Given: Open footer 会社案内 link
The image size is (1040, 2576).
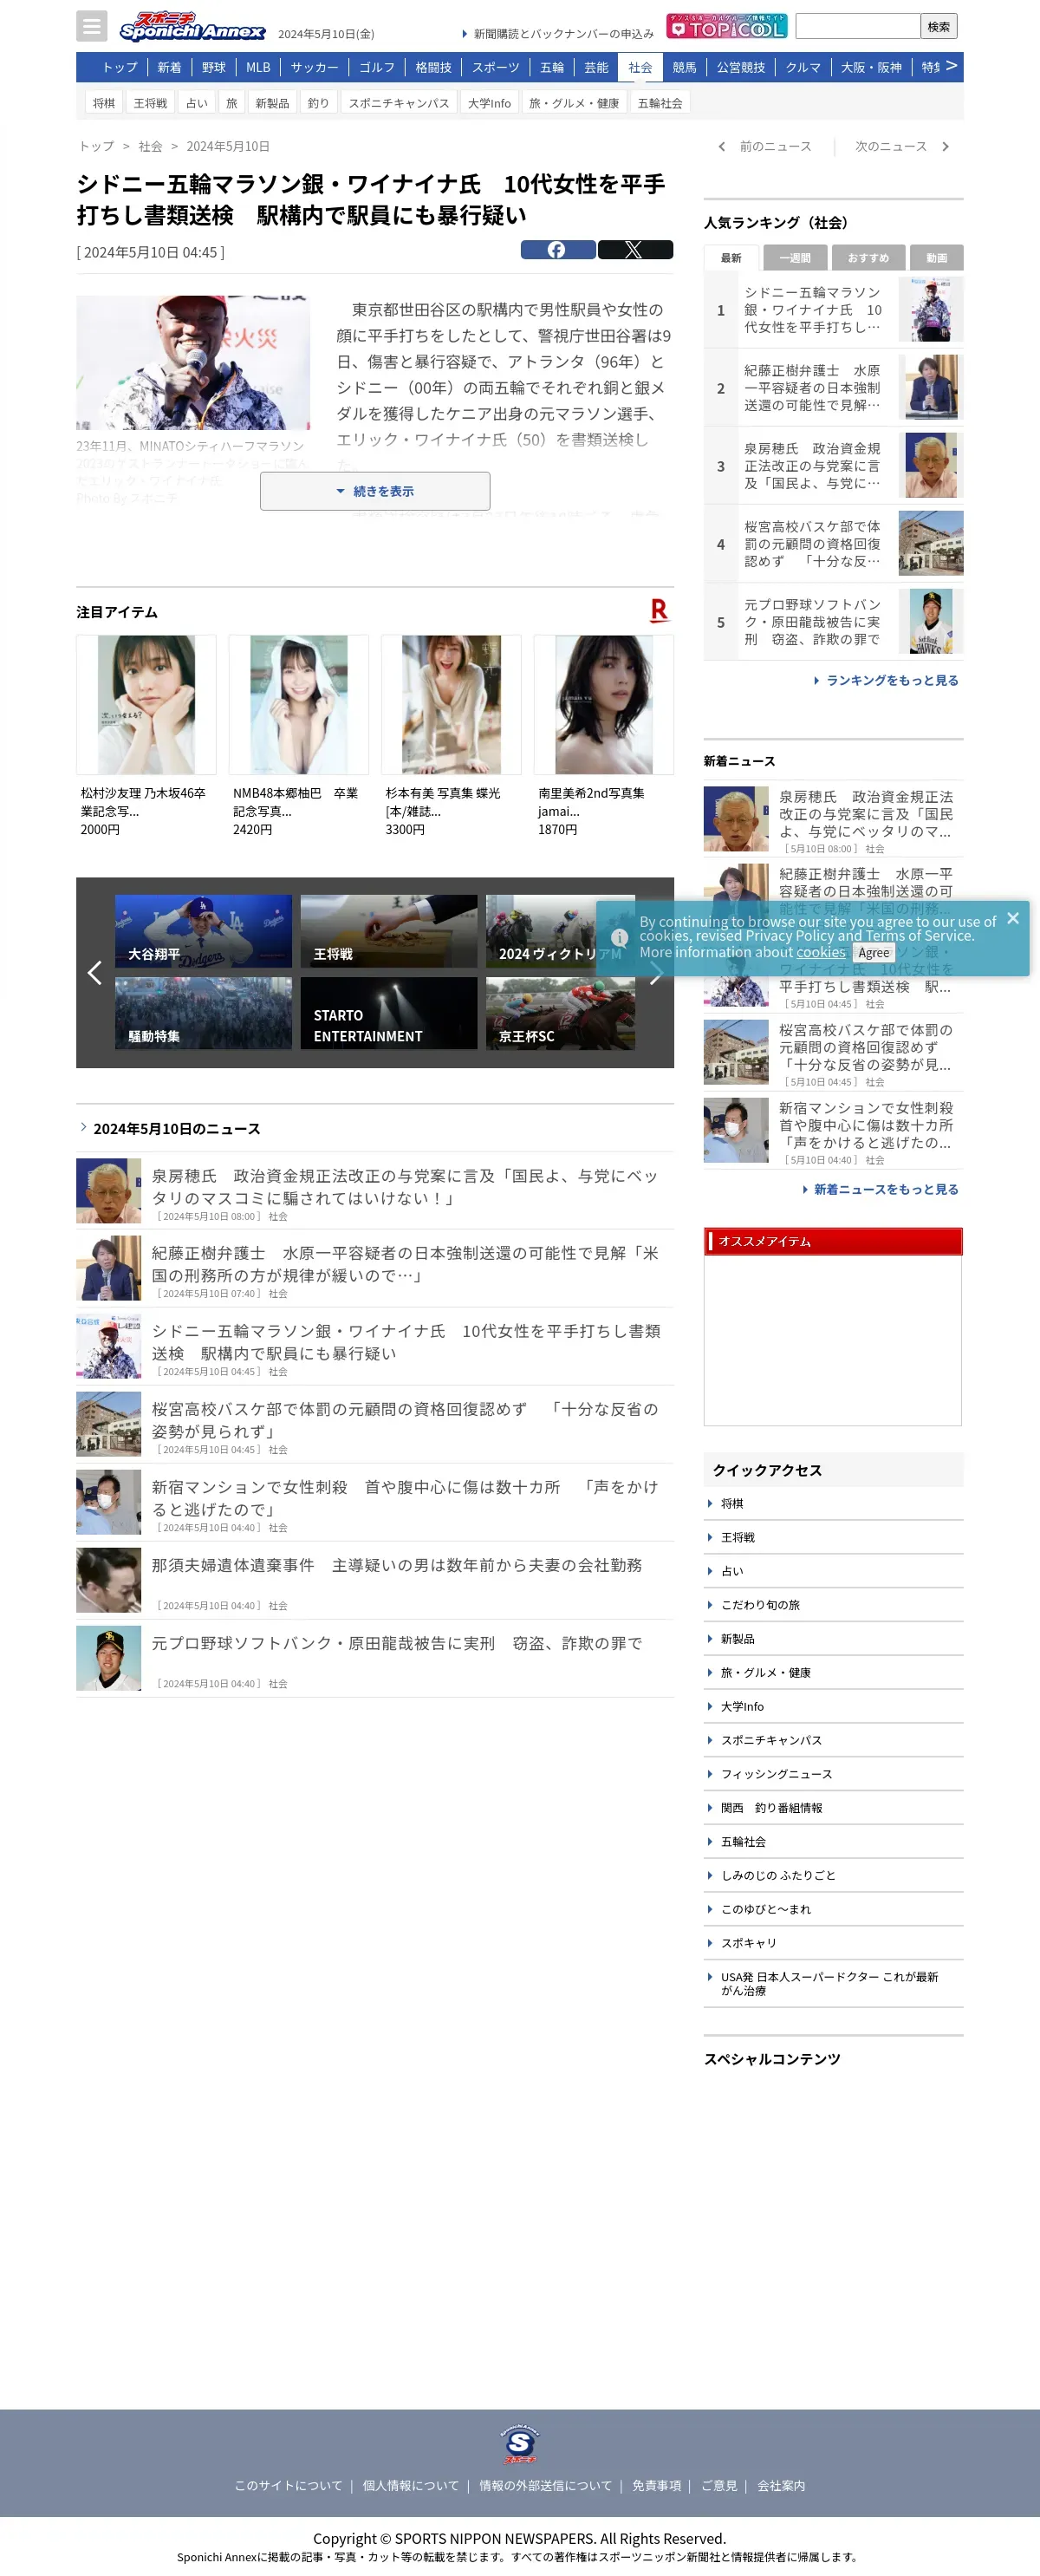Looking at the screenshot, I should click(781, 2486).
